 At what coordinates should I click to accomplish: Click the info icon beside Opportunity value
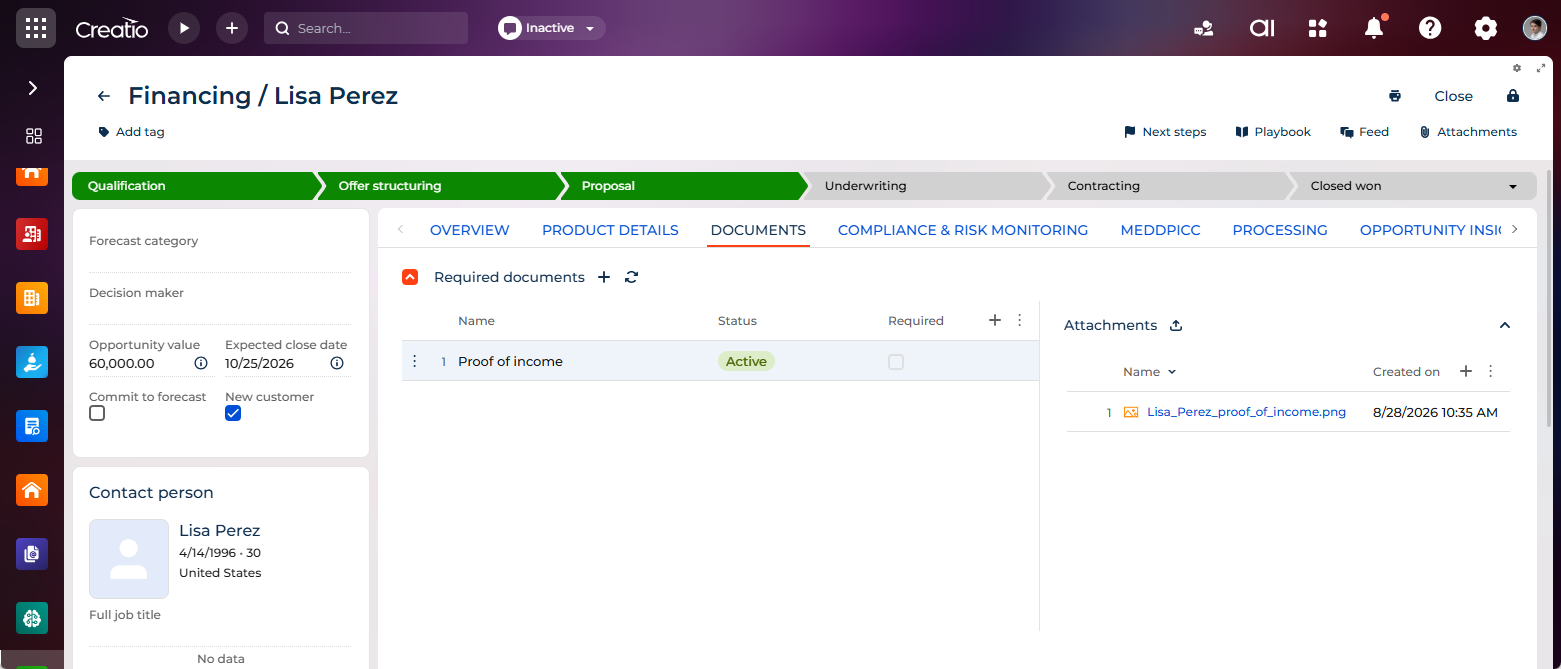tap(201, 363)
